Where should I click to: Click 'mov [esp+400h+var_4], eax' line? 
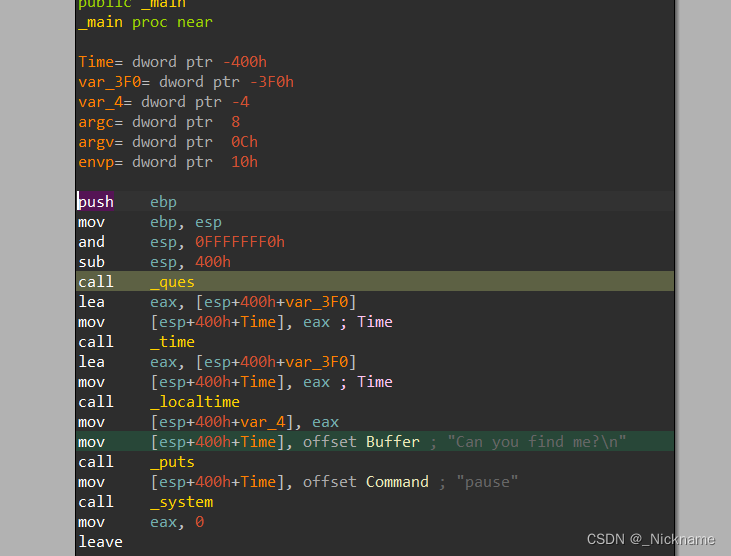click(x=208, y=422)
